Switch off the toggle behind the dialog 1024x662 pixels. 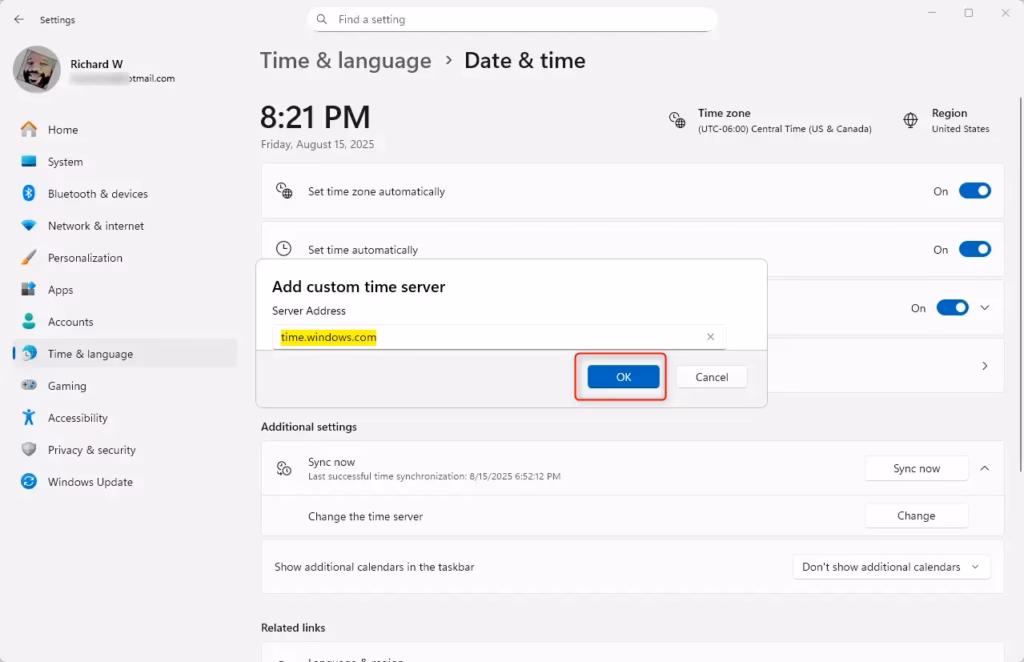(953, 307)
